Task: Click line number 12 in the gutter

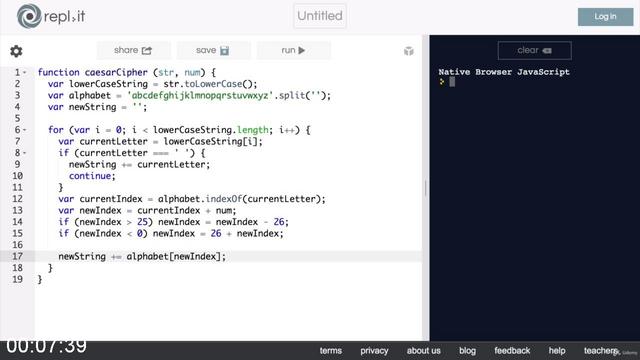Action: [x=17, y=199]
